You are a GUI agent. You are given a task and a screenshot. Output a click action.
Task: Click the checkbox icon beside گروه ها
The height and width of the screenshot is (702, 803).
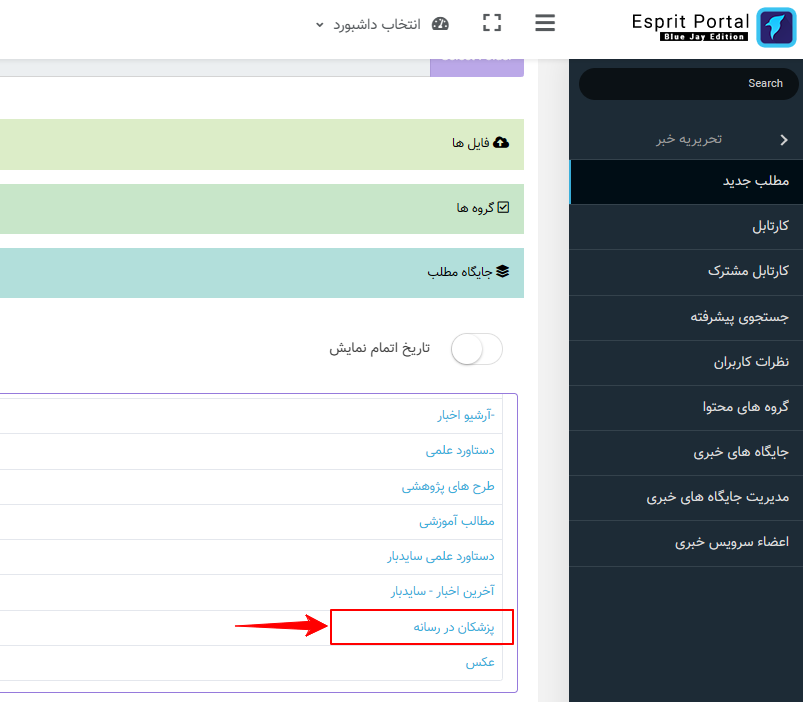click(x=503, y=207)
